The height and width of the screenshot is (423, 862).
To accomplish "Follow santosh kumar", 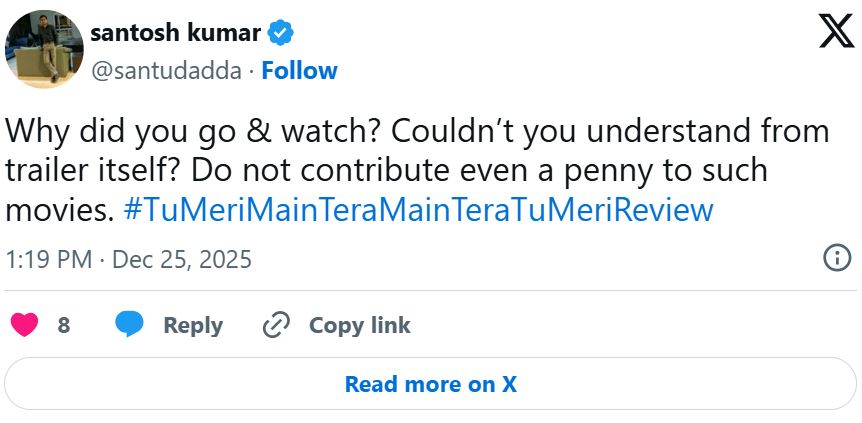I will [299, 70].
